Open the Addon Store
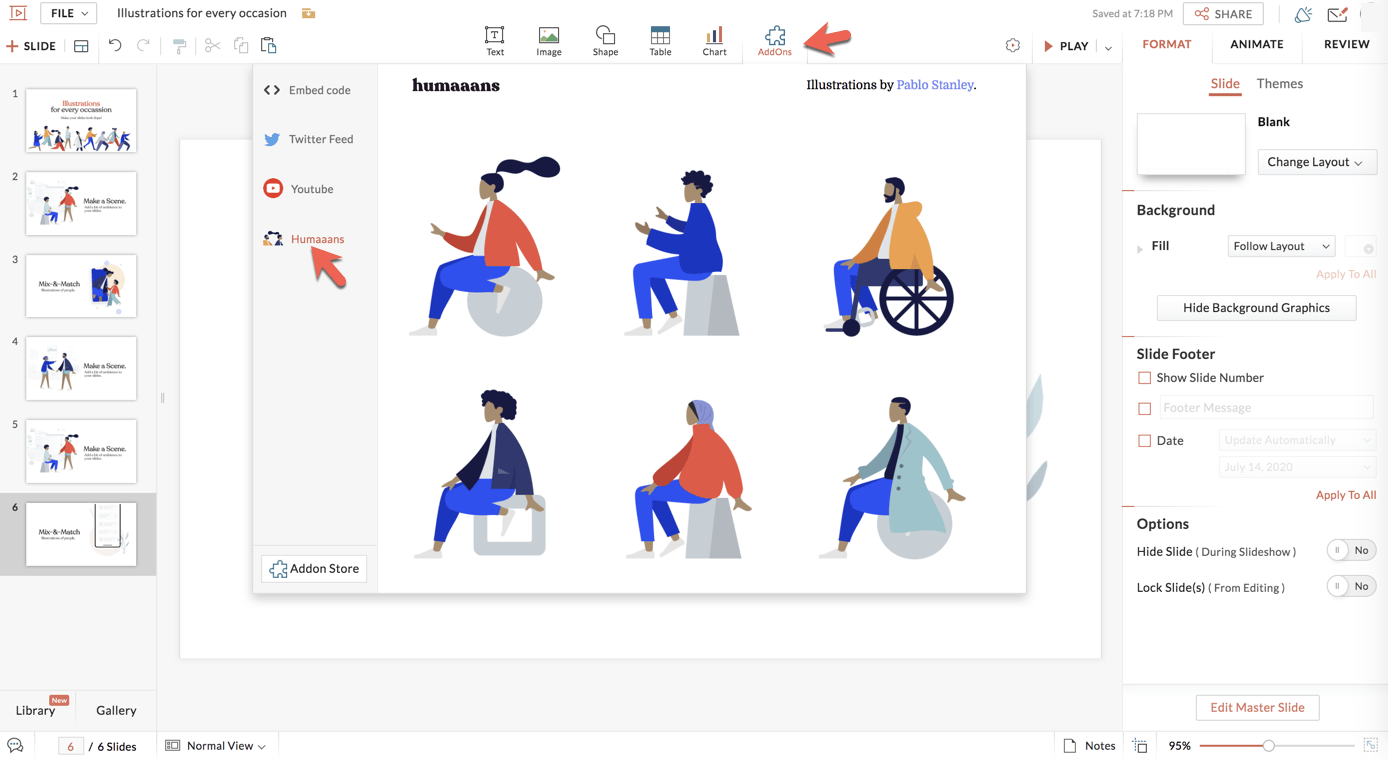Screen dimensions: 1388x760 tap(314, 569)
